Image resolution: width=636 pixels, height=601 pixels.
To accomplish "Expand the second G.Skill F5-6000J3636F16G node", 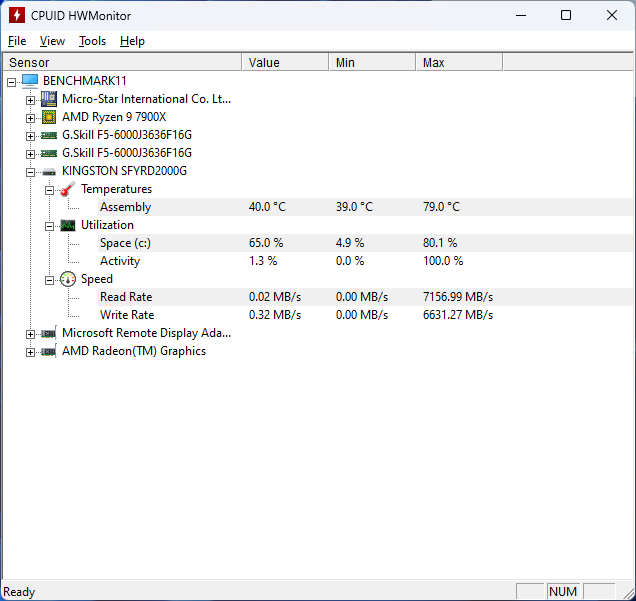I will [30, 155].
